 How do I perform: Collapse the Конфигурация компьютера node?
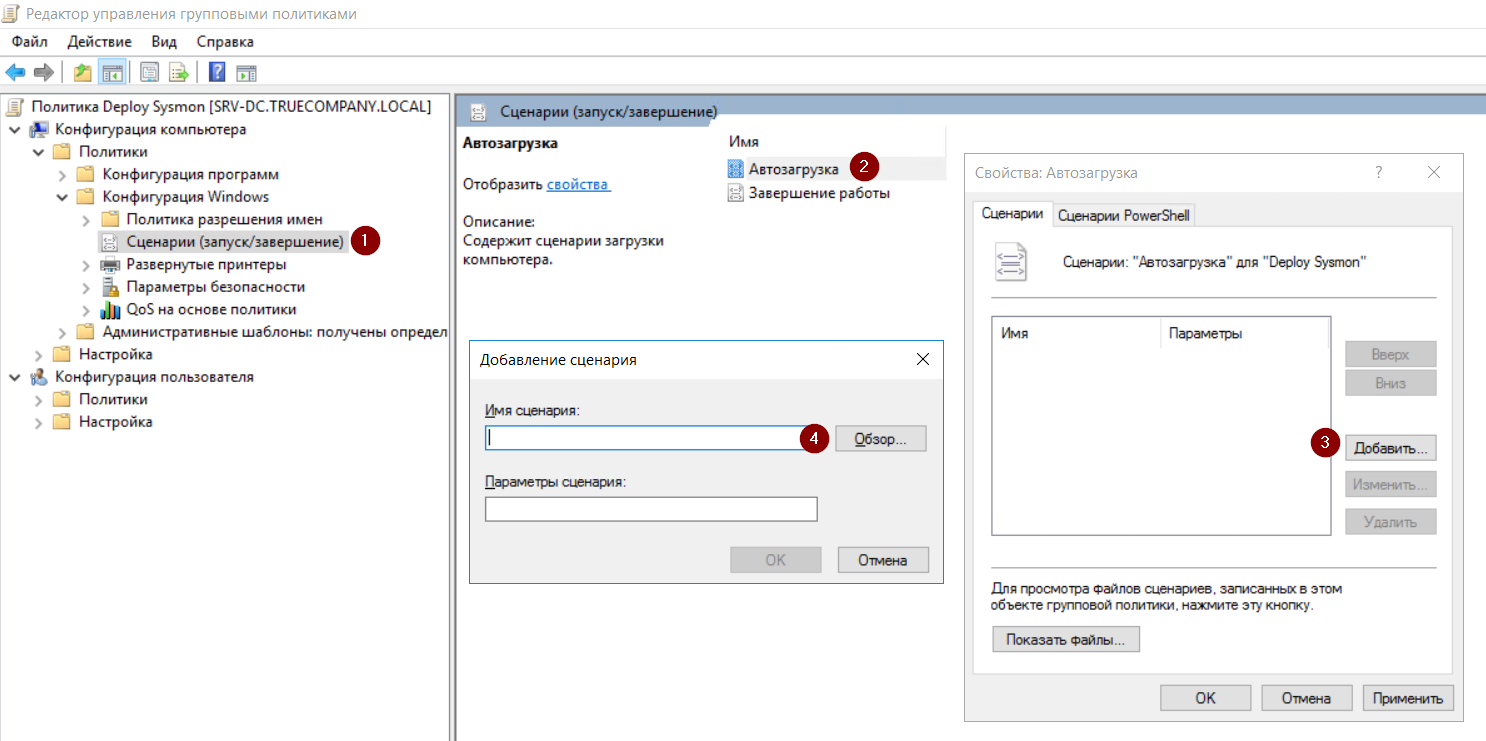tap(15, 130)
